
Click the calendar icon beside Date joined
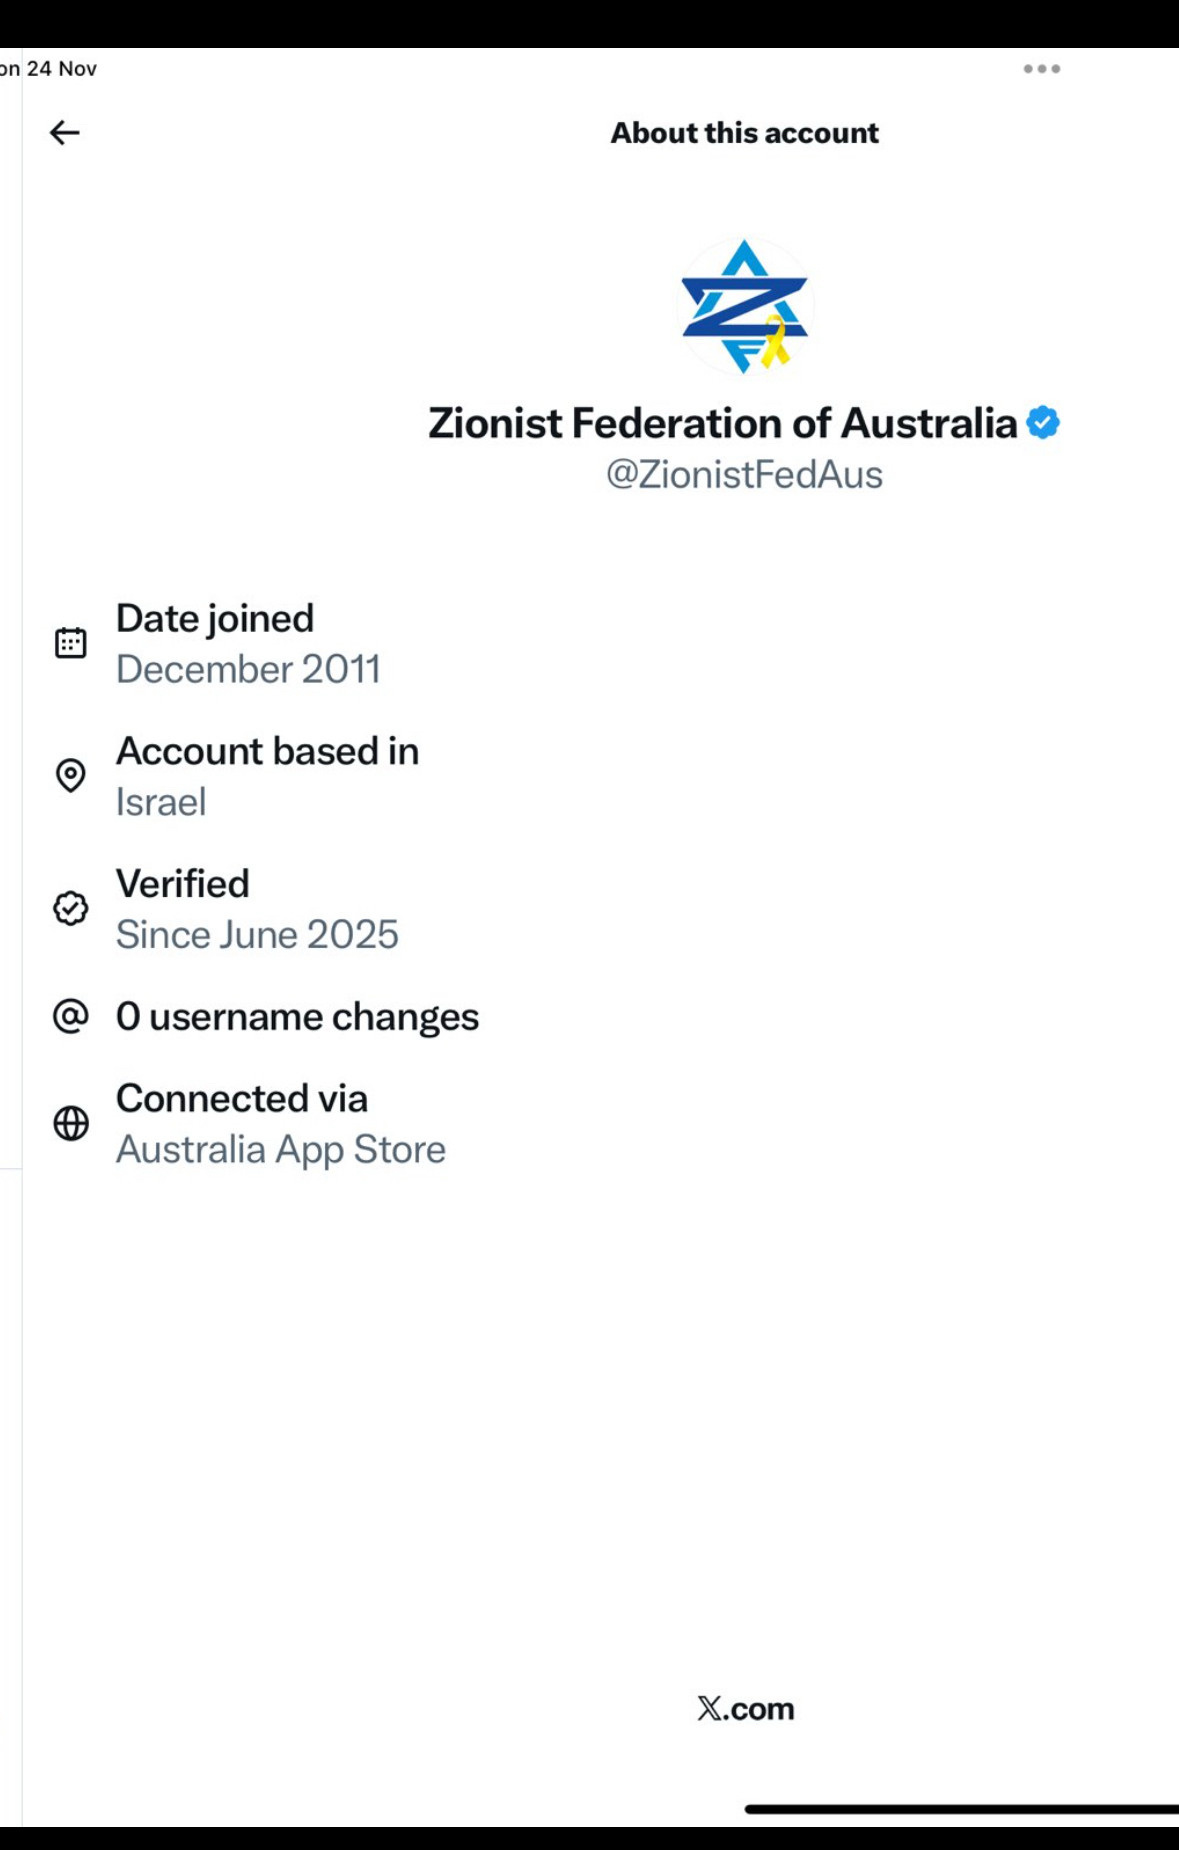pyautogui.click(x=71, y=643)
